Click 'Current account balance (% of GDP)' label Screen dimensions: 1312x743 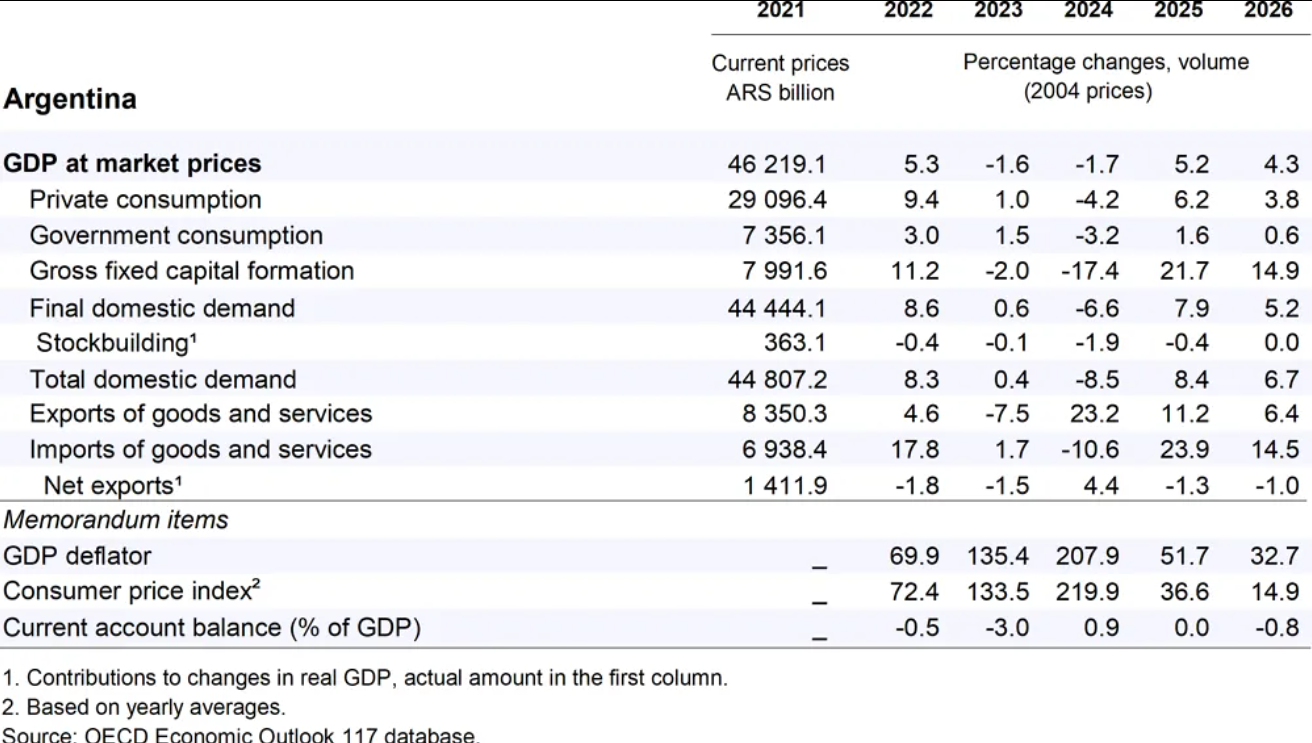(212, 628)
